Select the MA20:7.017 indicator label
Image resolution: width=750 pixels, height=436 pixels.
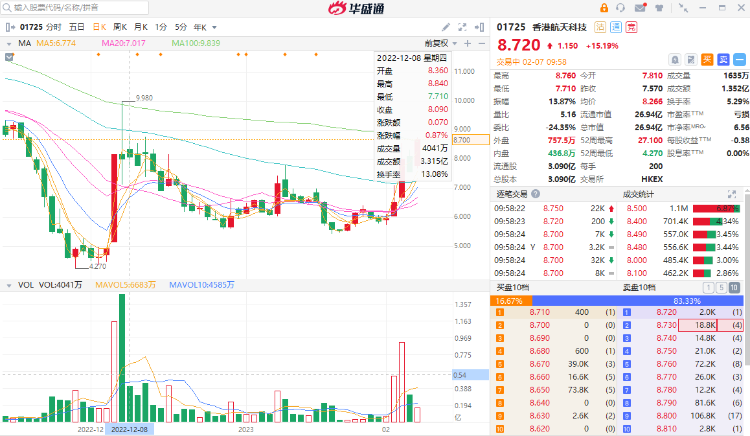coord(123,44)
